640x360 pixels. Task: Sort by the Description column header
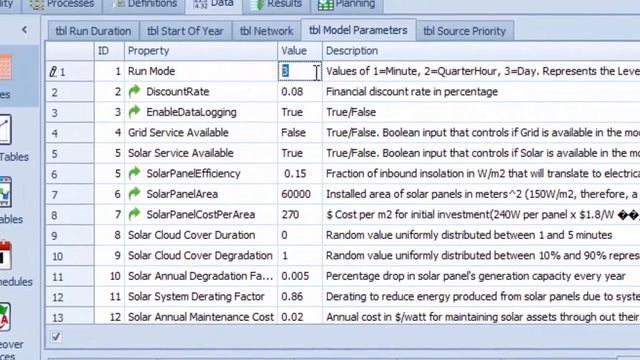[481, 51]
